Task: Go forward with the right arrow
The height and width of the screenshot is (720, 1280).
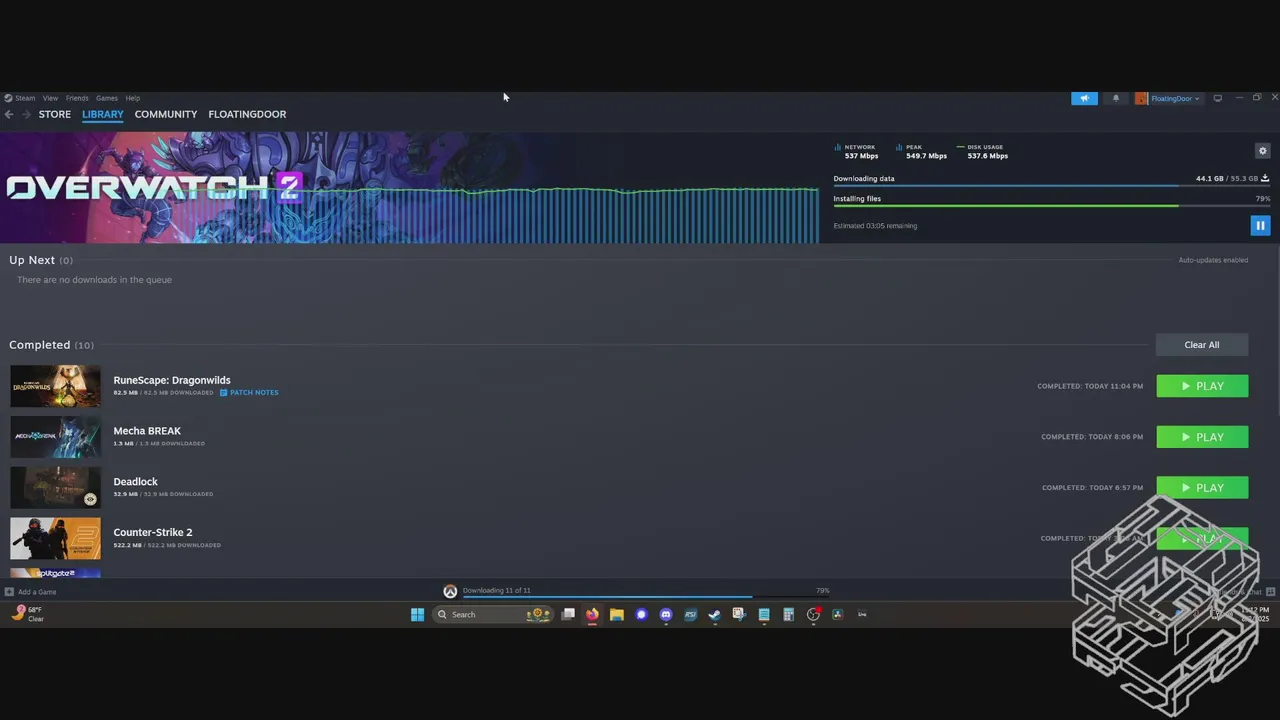Action: 26,114
